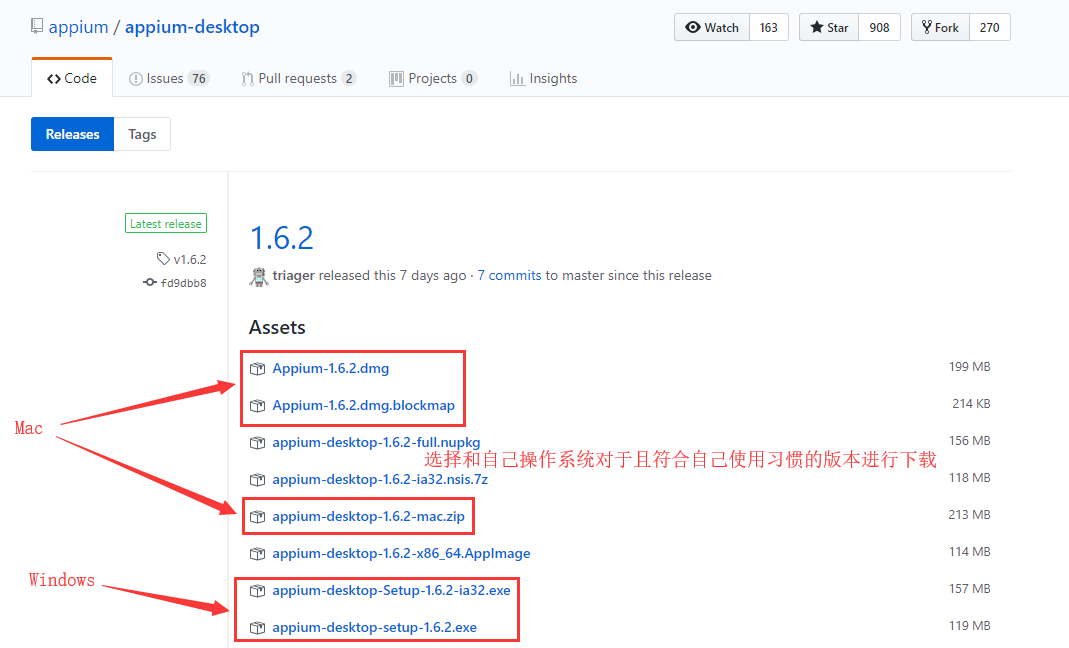The width and height of the screenshot is (1069, 648).
Task: Open the 163 watchers count
Action: [769, 27]
